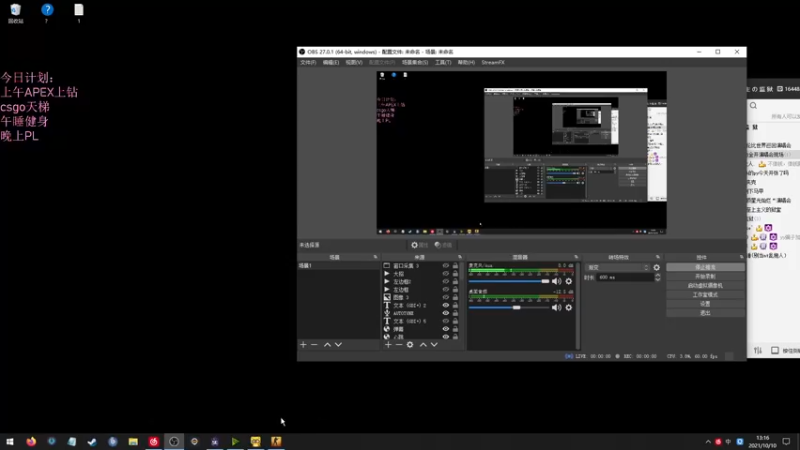
Task: Toggle visibility of 窗口采集 3 source
Action: [x=445, y=266]
